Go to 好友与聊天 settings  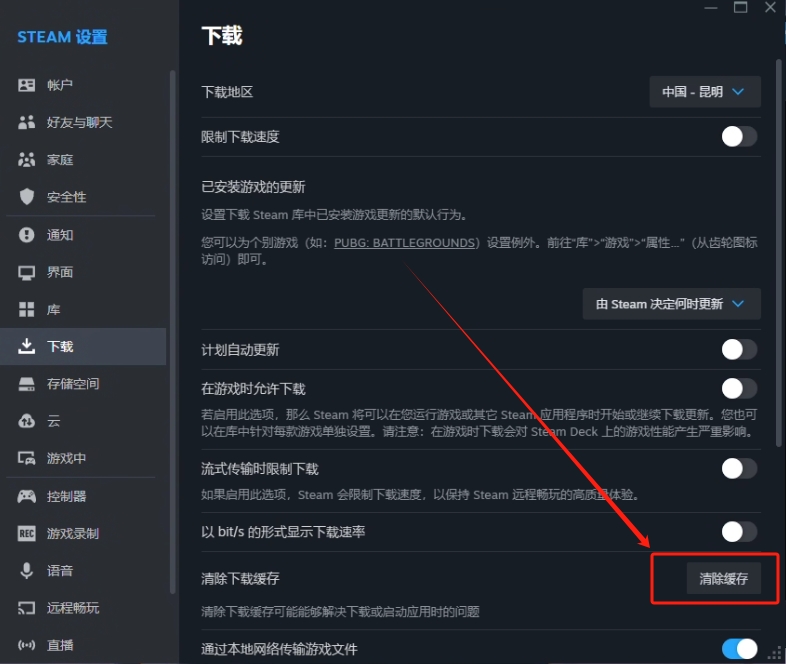83,122
